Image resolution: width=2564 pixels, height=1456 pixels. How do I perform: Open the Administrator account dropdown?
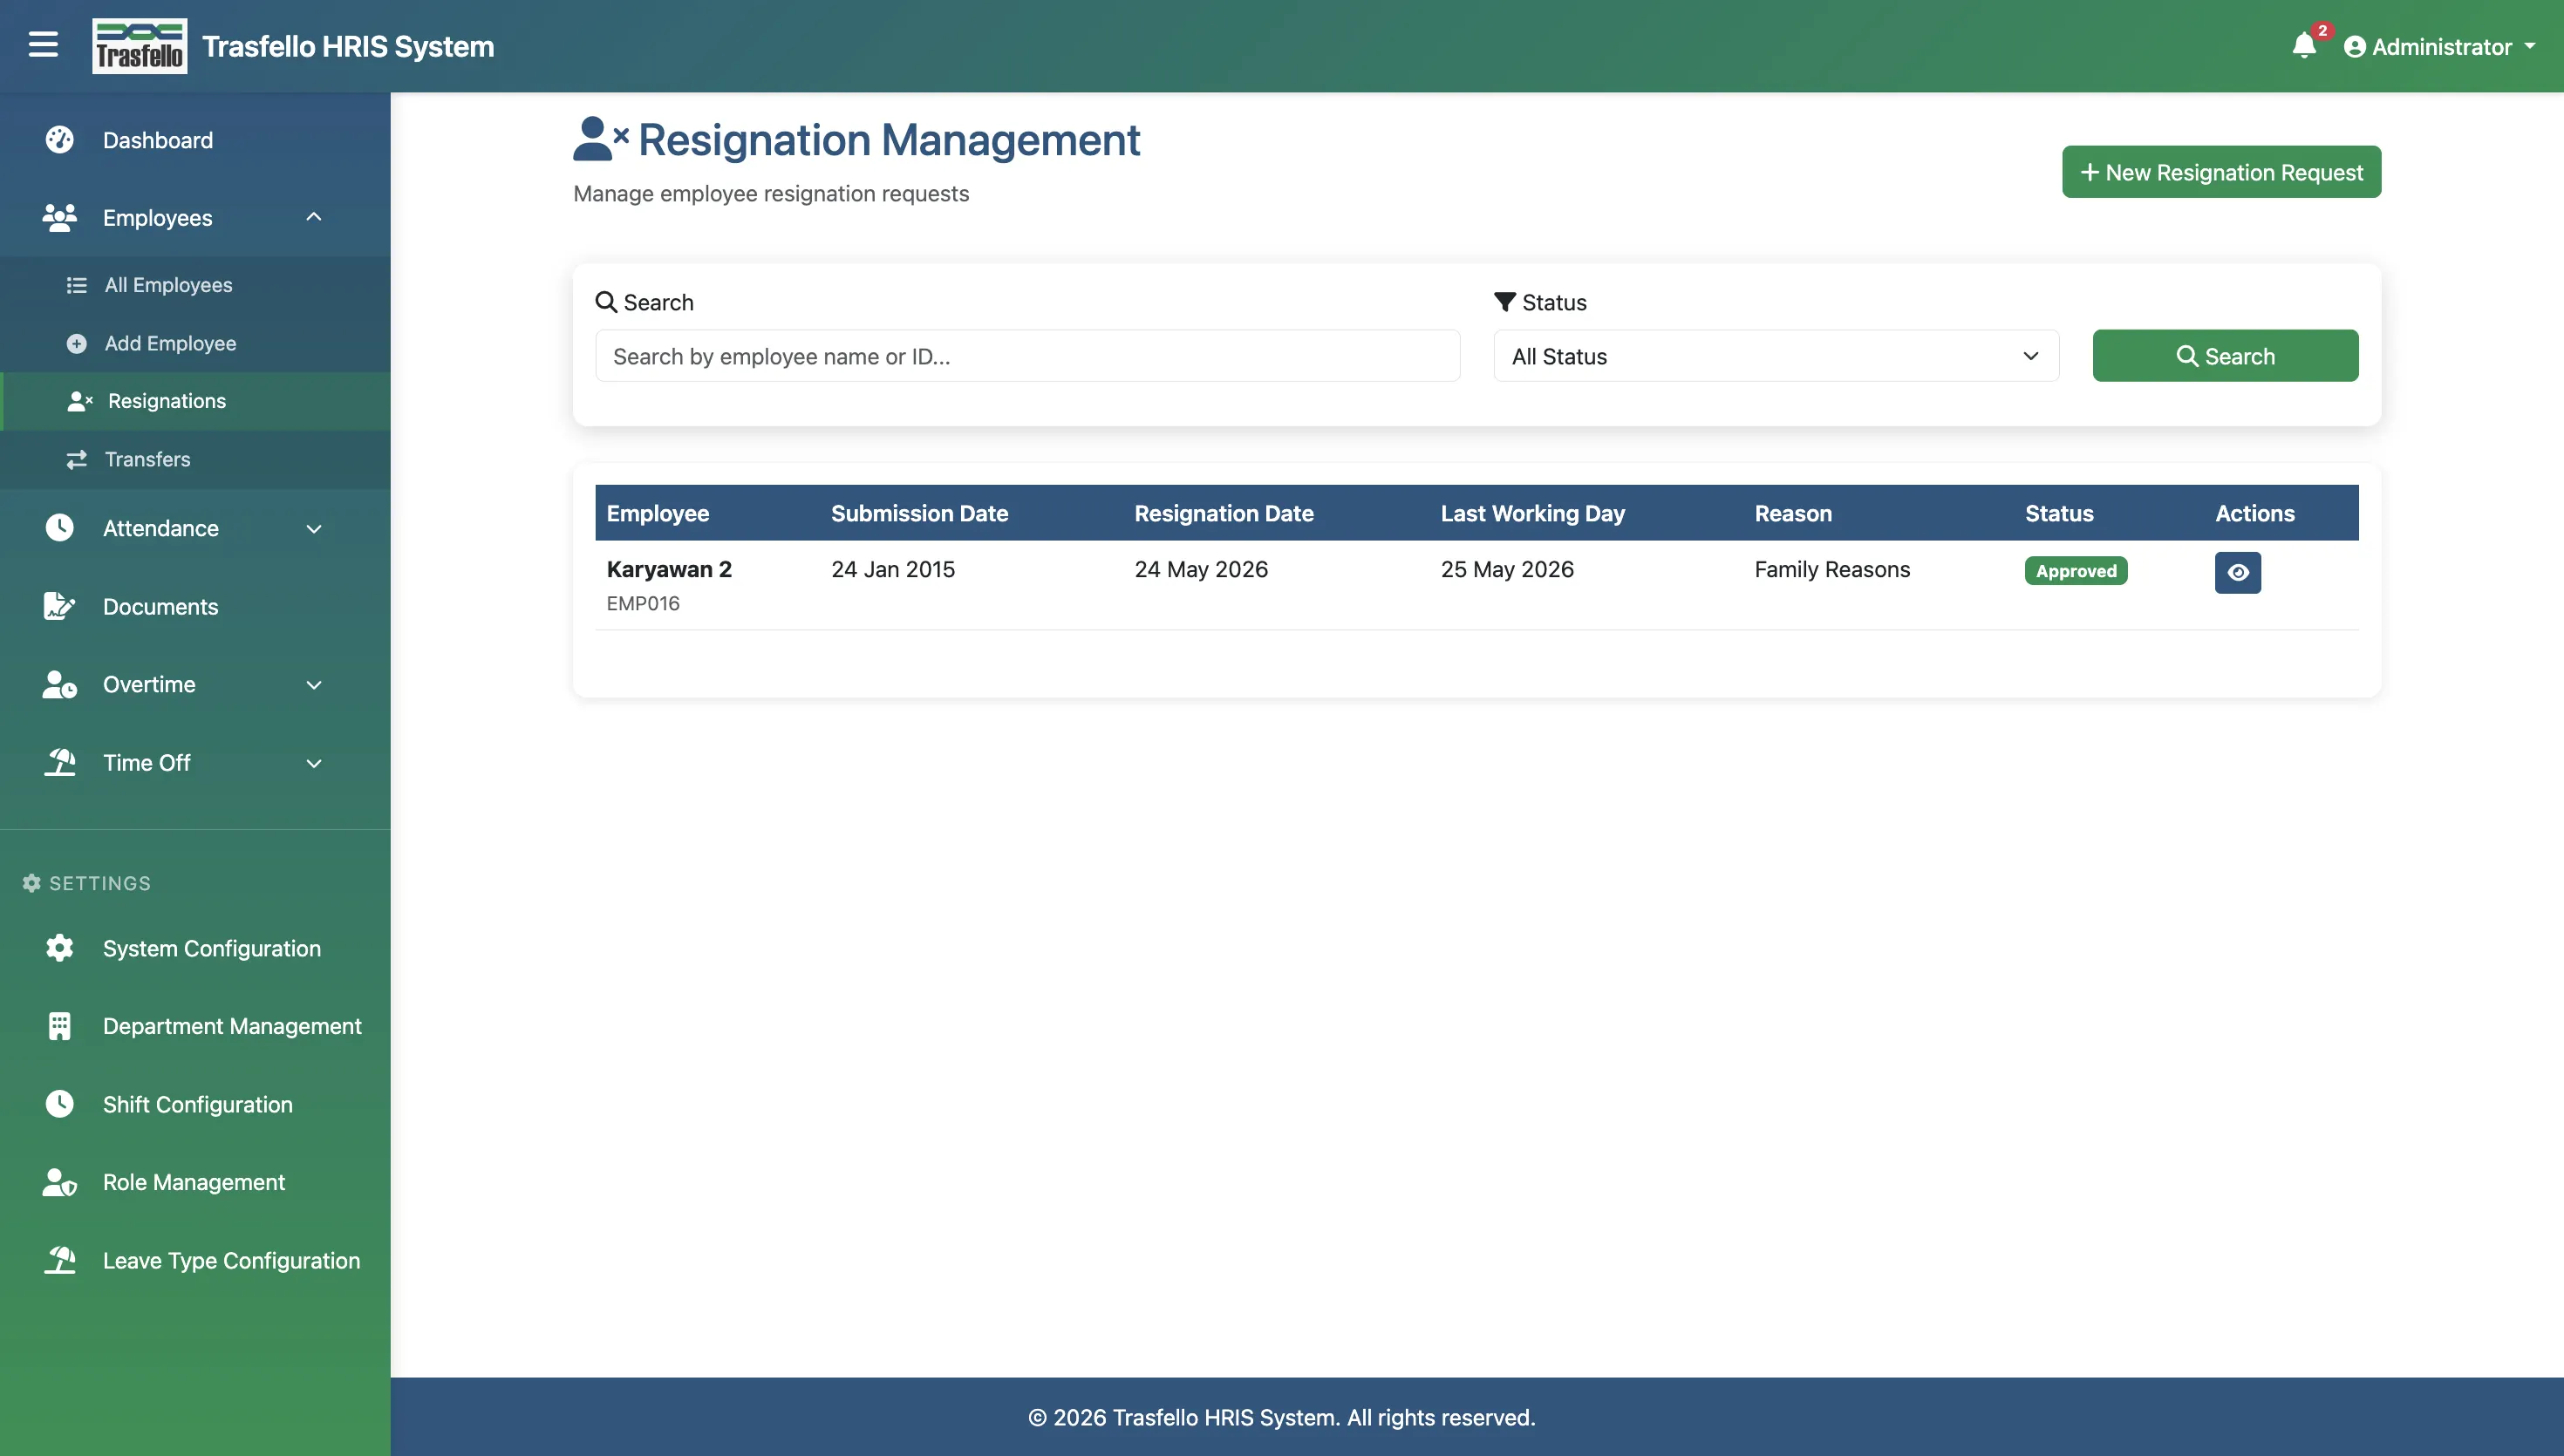(2439, 47)
